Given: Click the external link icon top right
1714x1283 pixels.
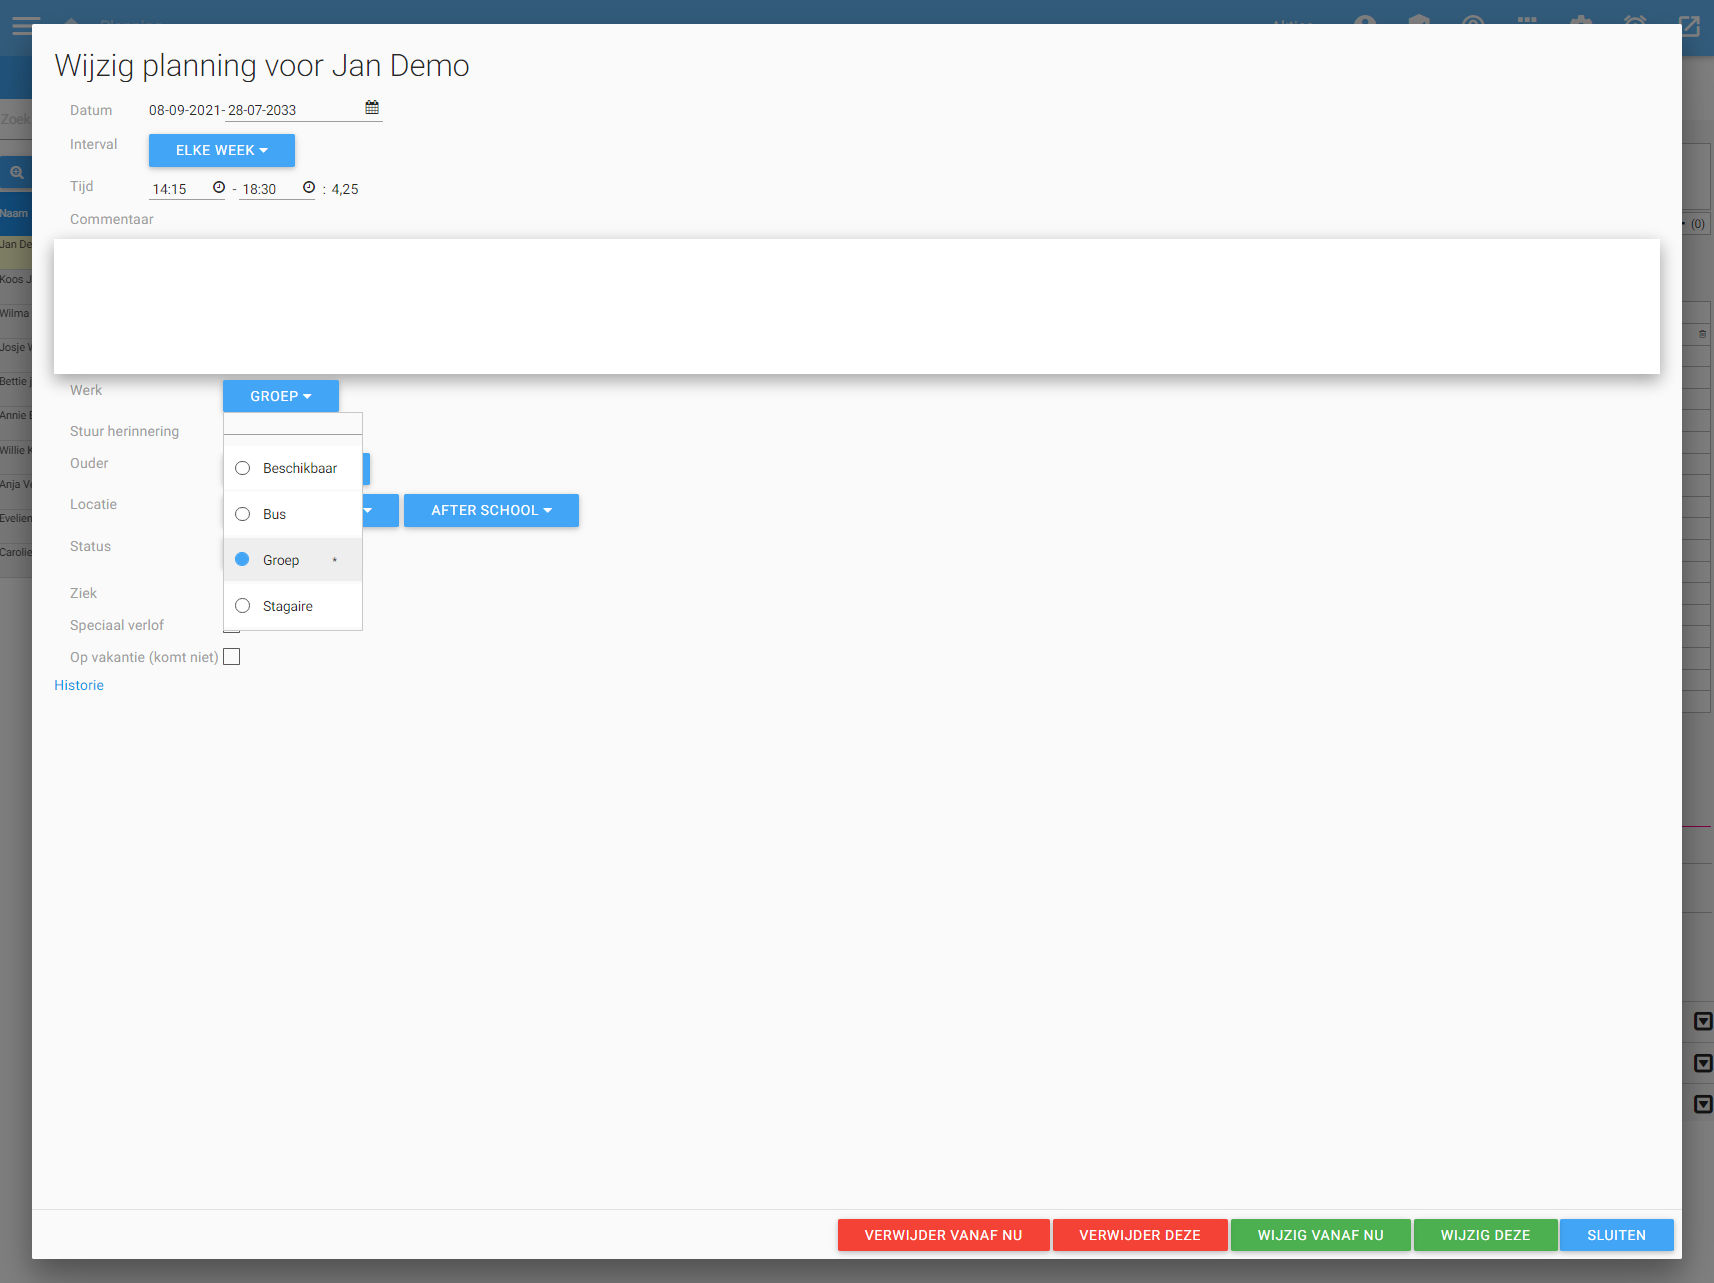Looking at the screenshot, I should pyautogui.click(x=1690, y=26).
